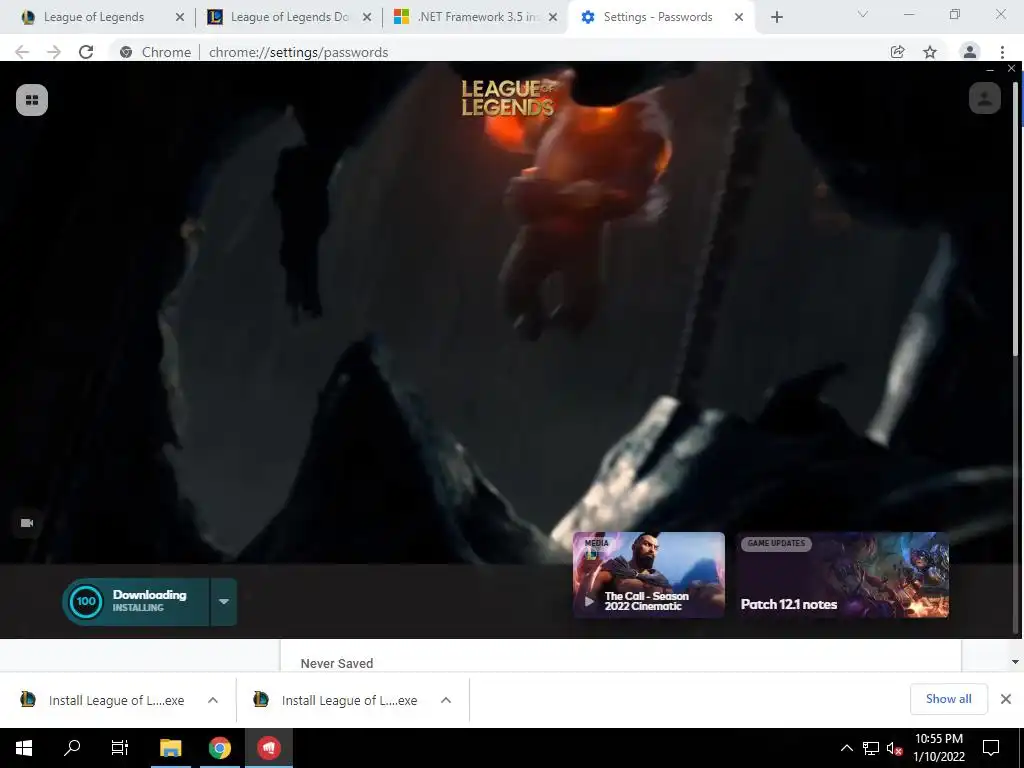Screen dimensions: 1024x768
Task: Go back in Chrome
Action: click(x=22, y=52)
